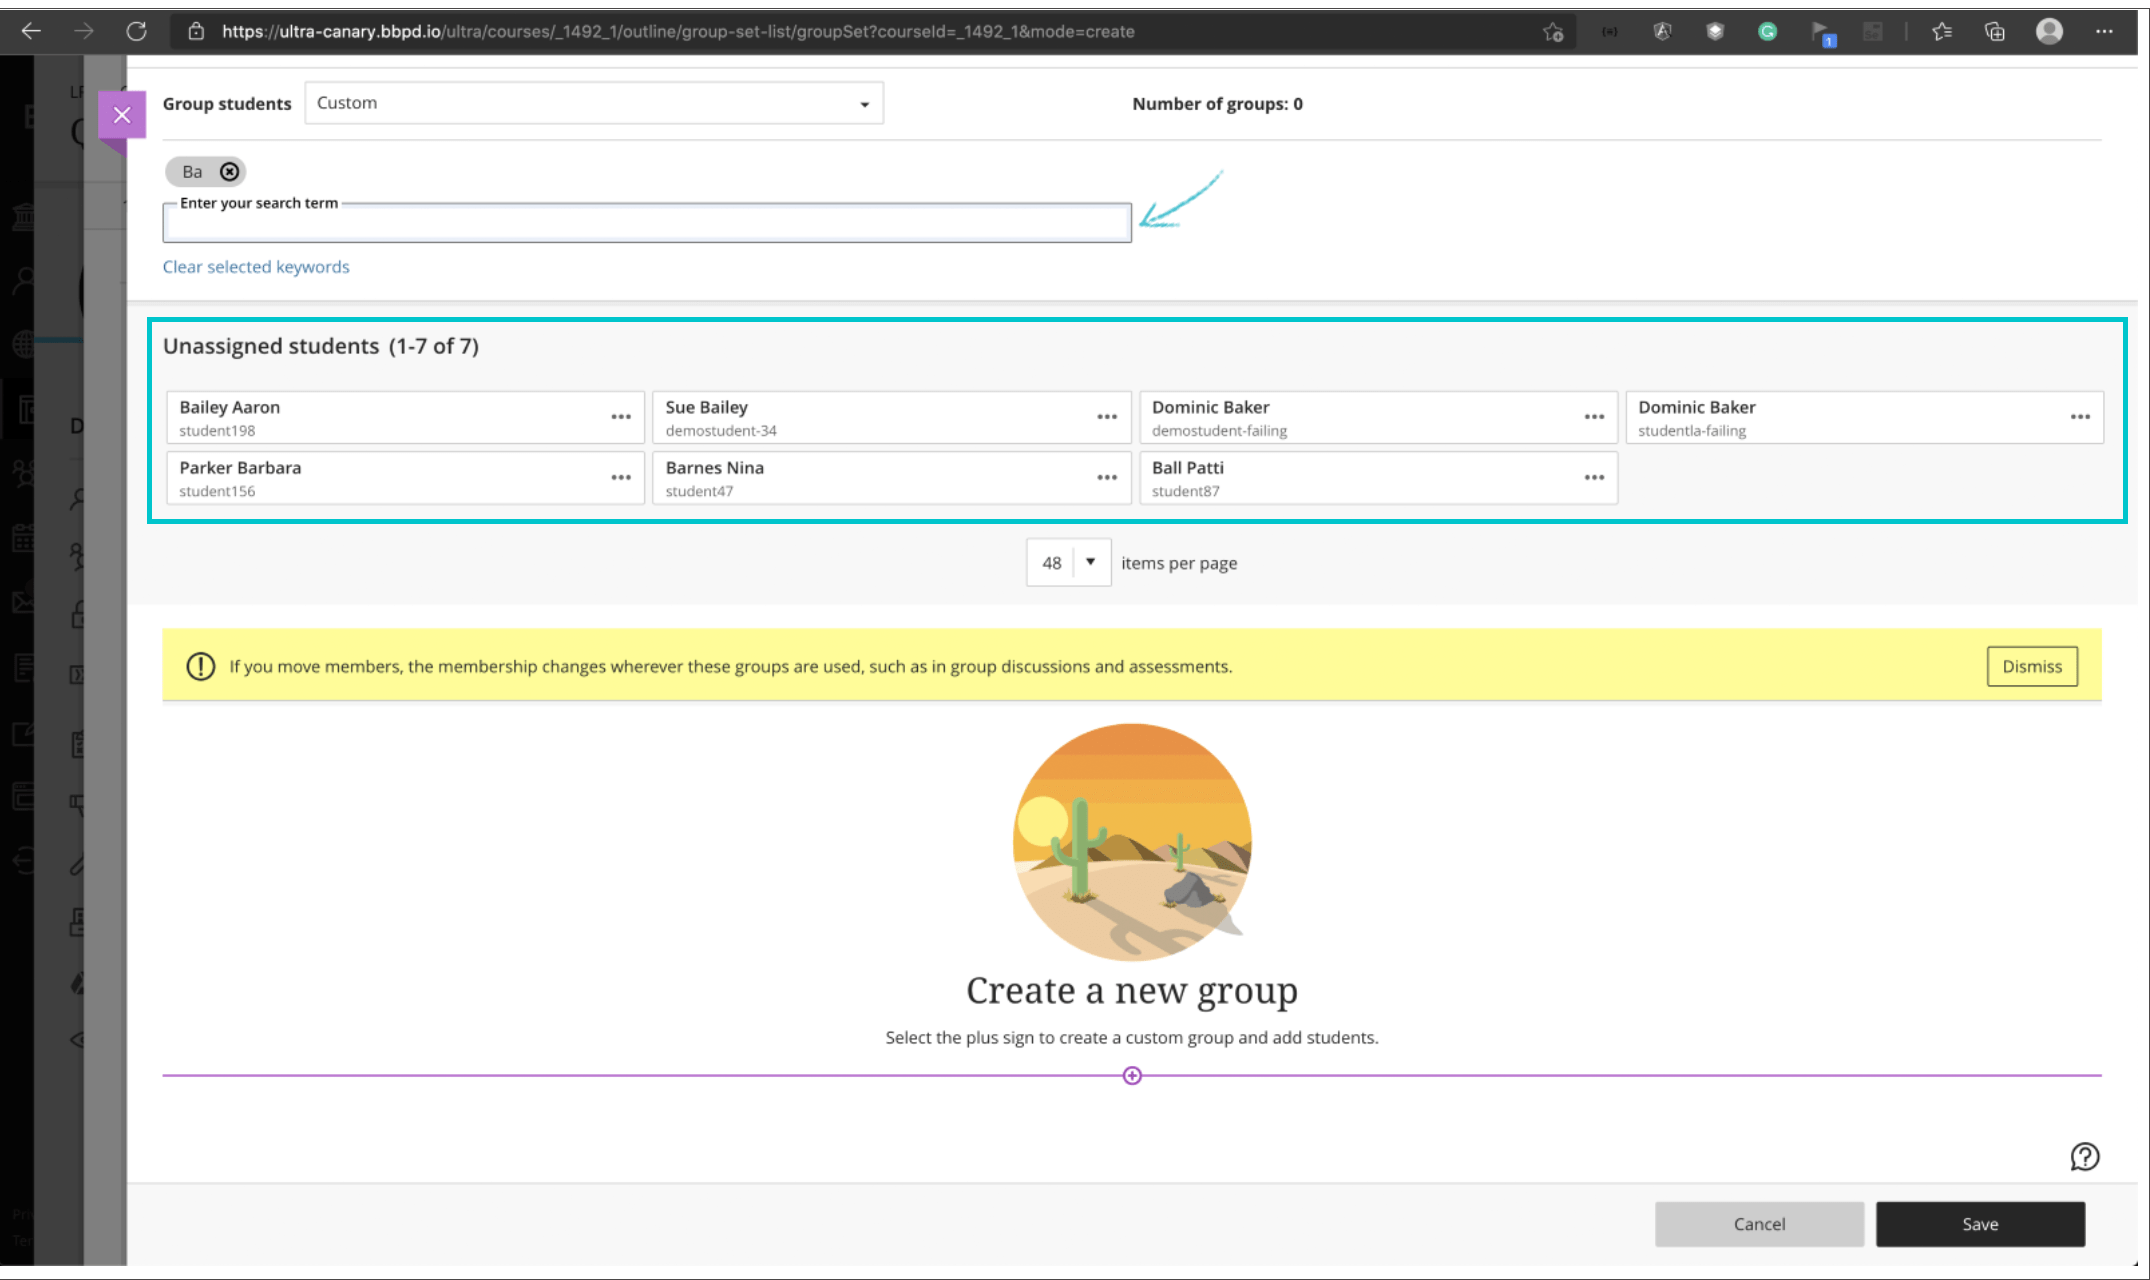This screenshot has height=1280, width=2150.
Task: Close the purple panel with the X
Action: [121, 113]
